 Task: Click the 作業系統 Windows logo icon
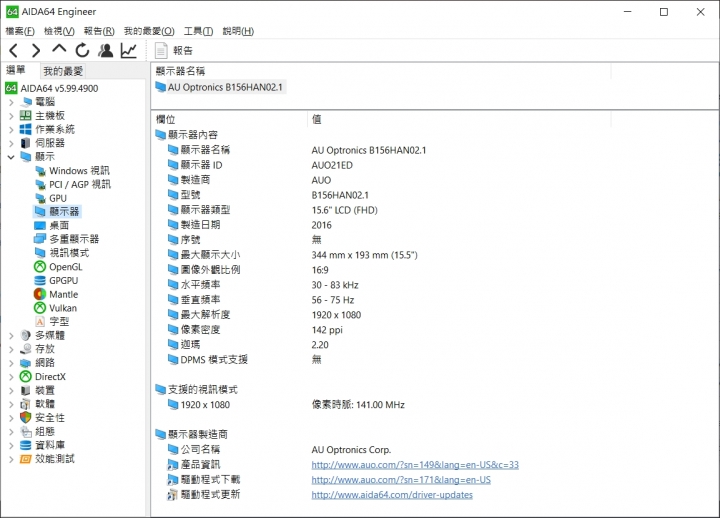(26, 130)
